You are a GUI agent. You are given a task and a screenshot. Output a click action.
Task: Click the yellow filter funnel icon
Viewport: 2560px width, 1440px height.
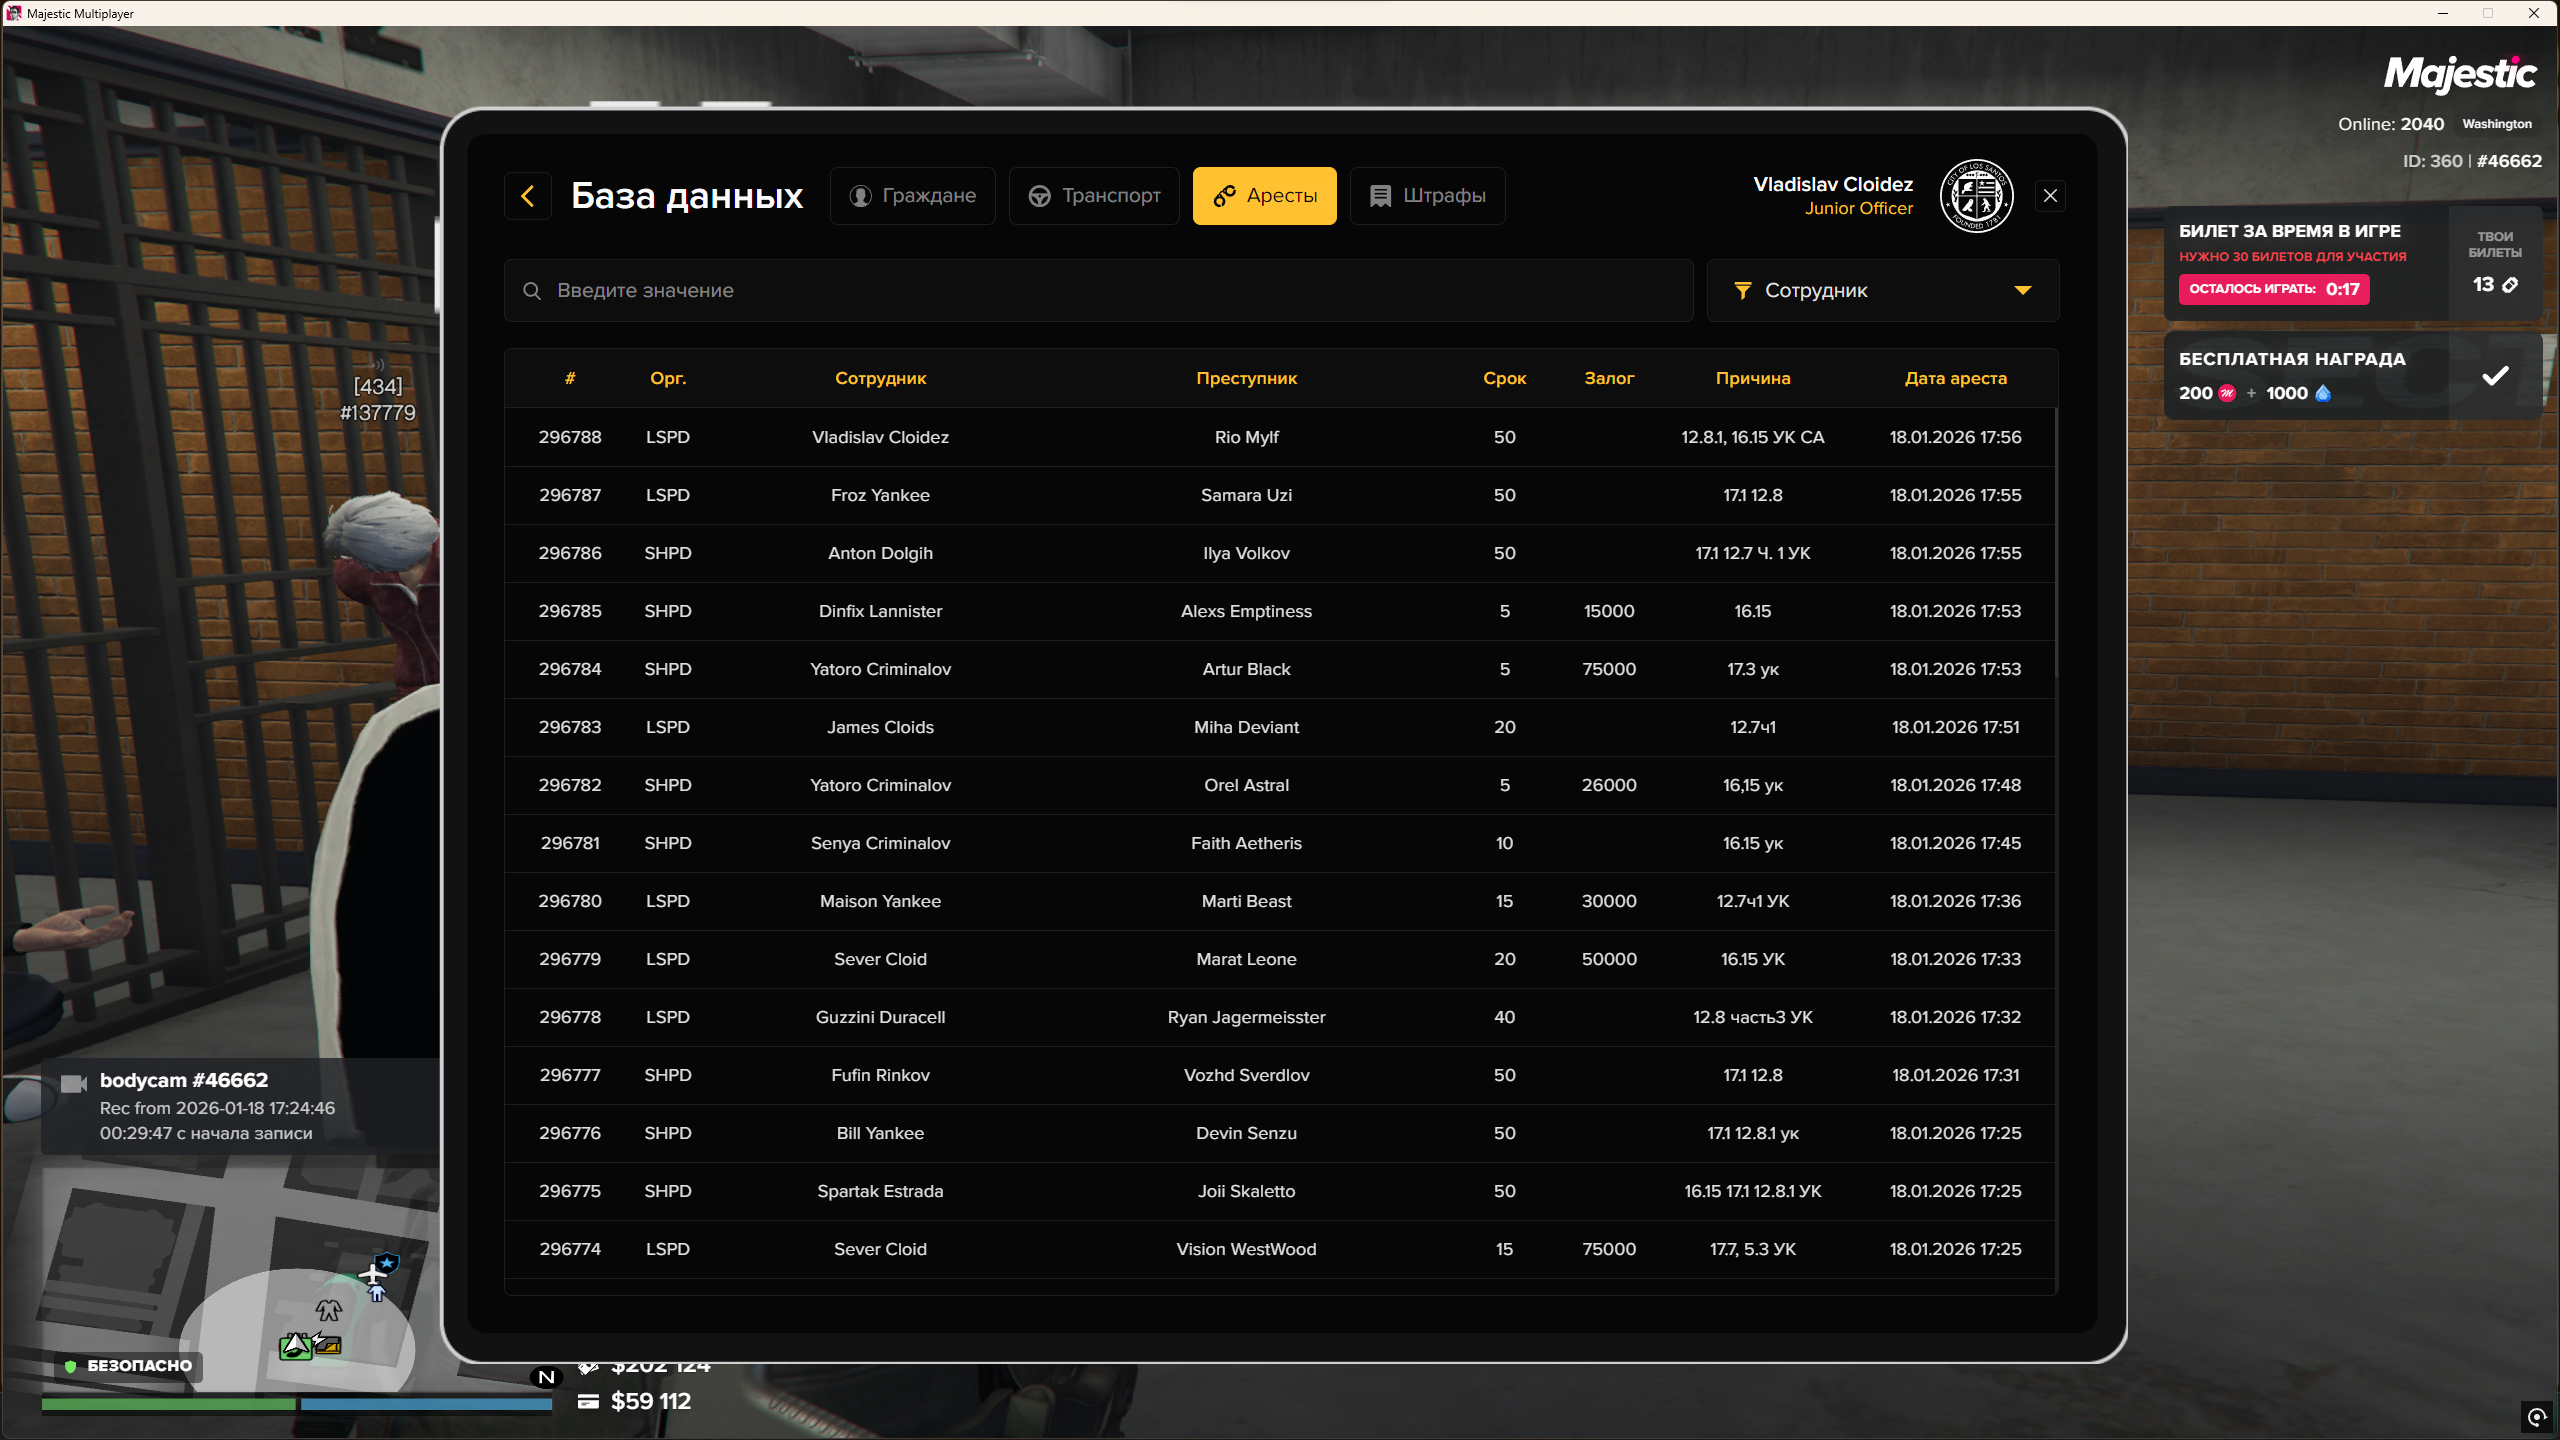1743,291
